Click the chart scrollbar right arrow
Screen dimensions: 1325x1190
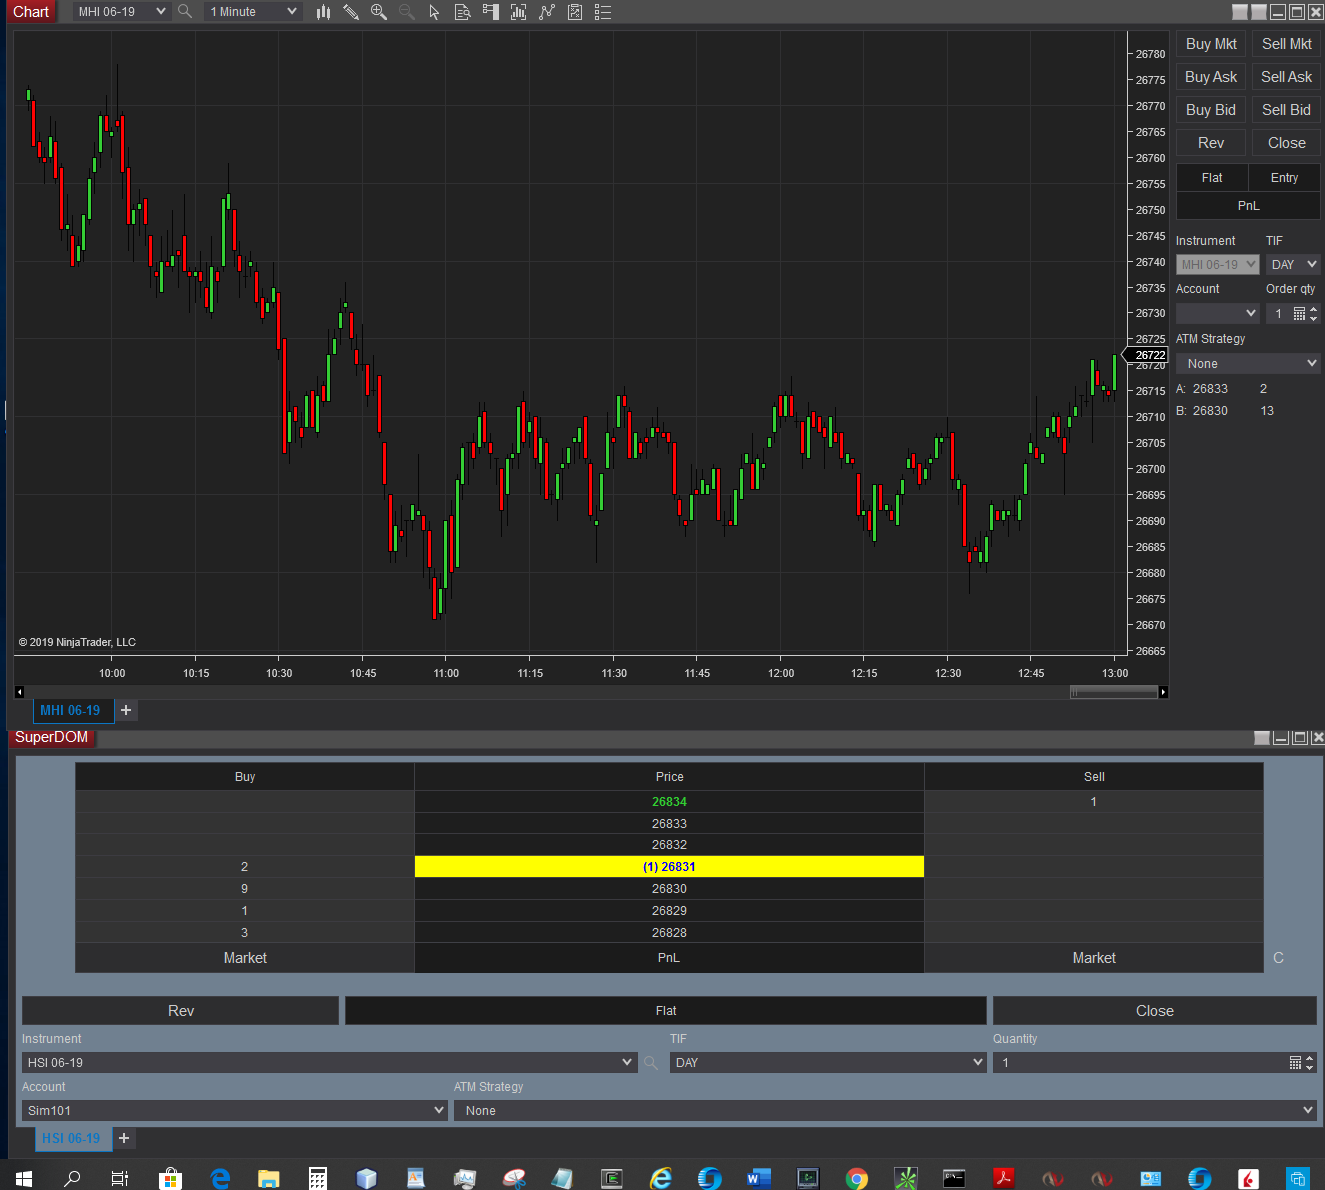click(x=1163, y=692)
